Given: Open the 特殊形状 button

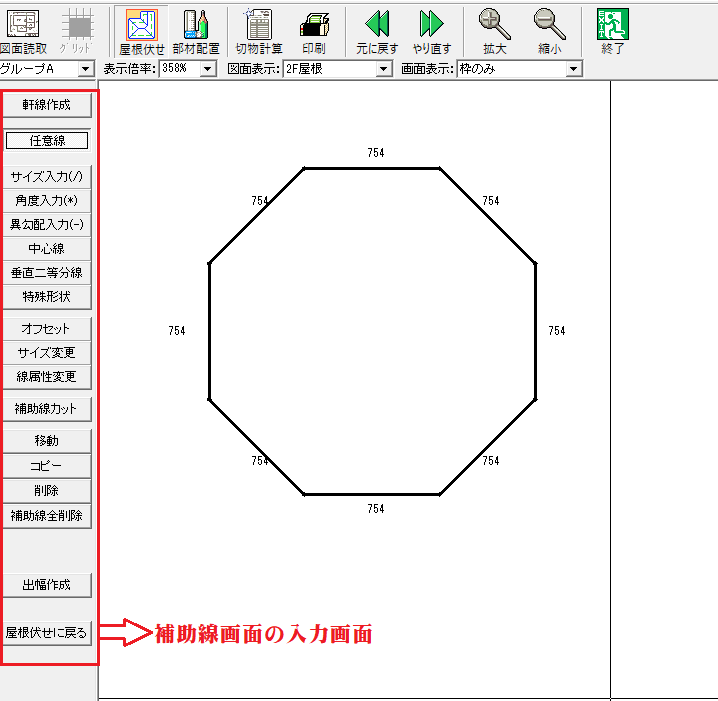Looking at the screenshot, I should 47,297.
